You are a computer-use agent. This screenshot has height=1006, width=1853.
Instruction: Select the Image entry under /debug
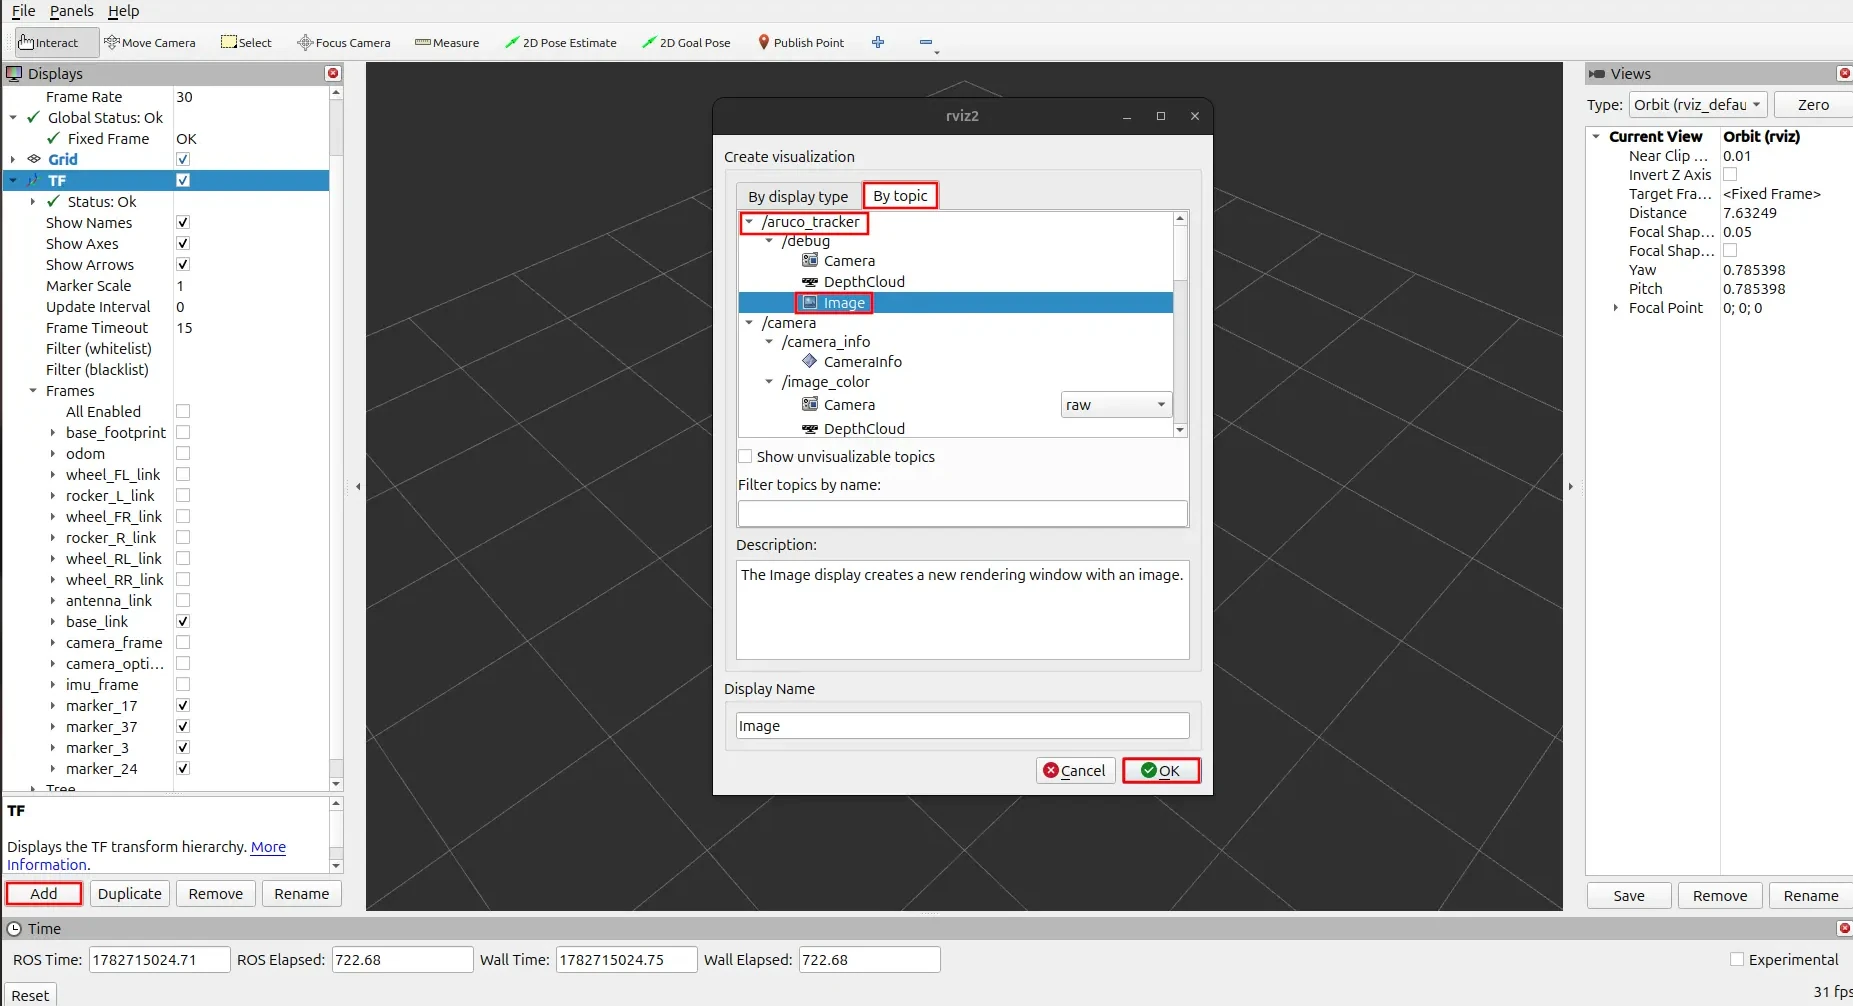pyautogui.click(x=844, y=303)
